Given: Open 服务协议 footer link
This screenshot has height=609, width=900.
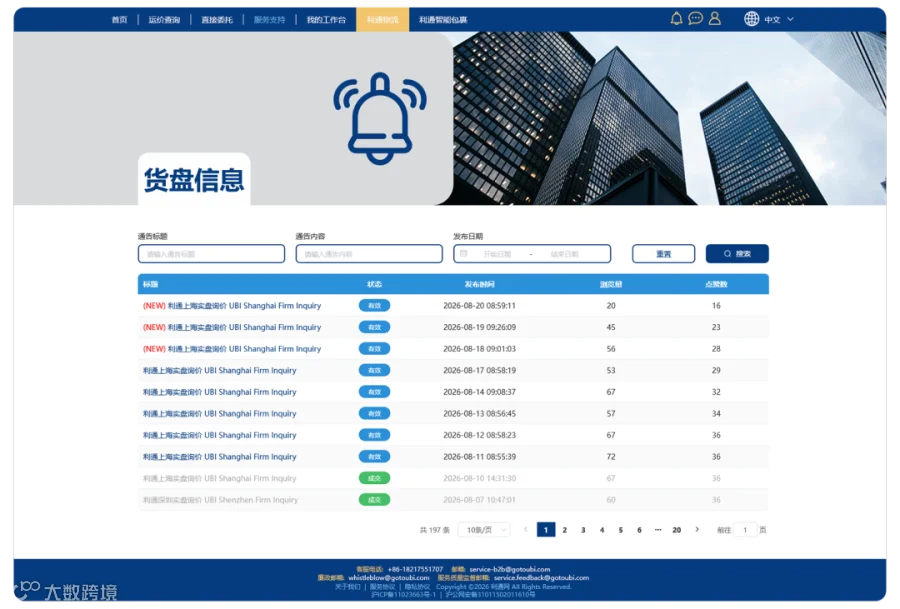Looking at the screenshot, I should tap(382, 587).
